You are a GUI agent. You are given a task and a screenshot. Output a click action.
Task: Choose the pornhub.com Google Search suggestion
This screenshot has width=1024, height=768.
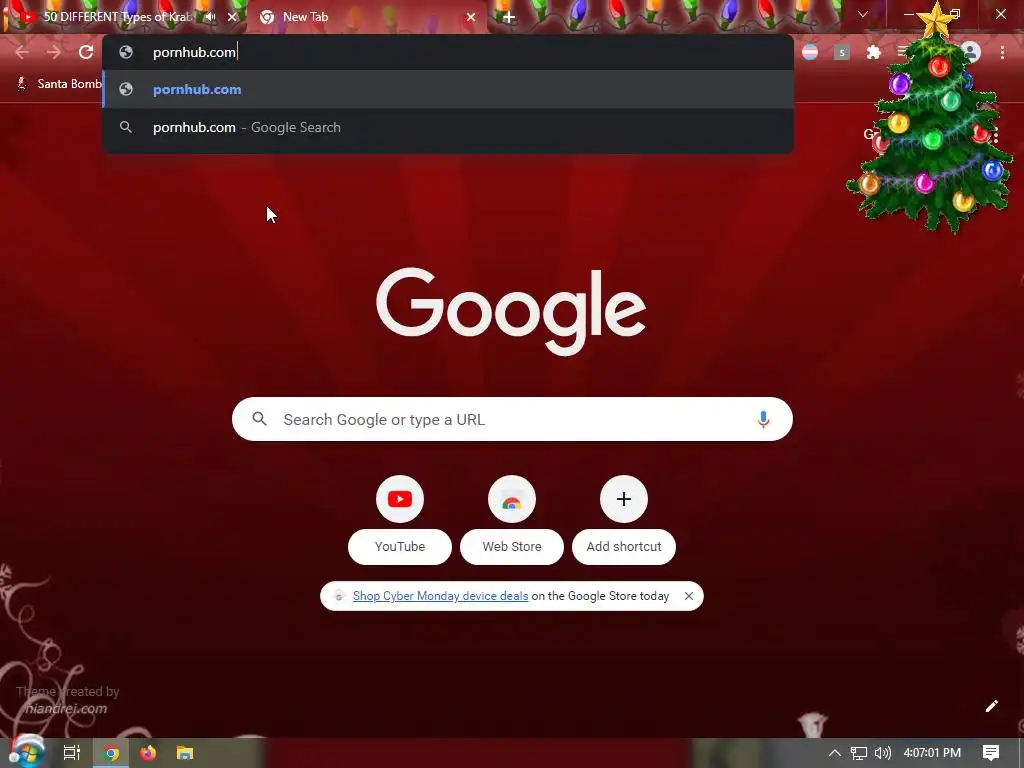448,127
